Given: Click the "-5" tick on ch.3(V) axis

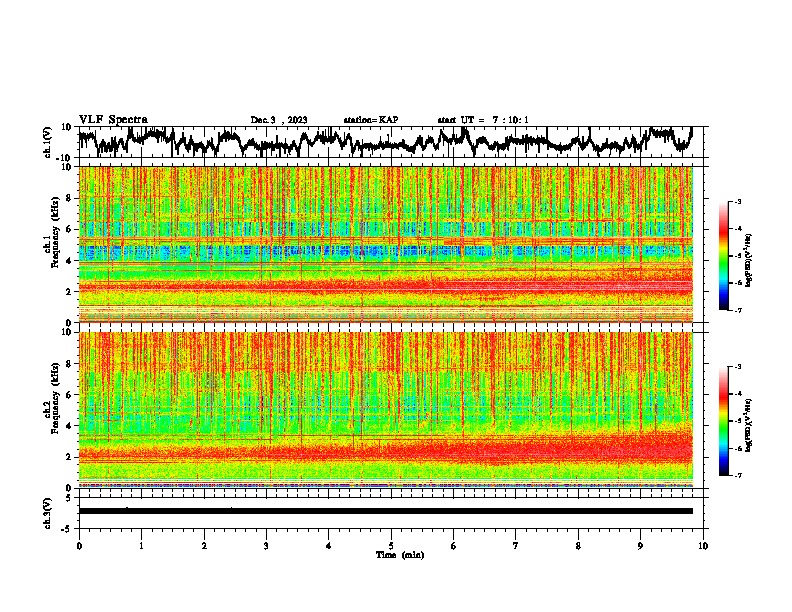Looking at the screenshot, I should pos(68,529).
